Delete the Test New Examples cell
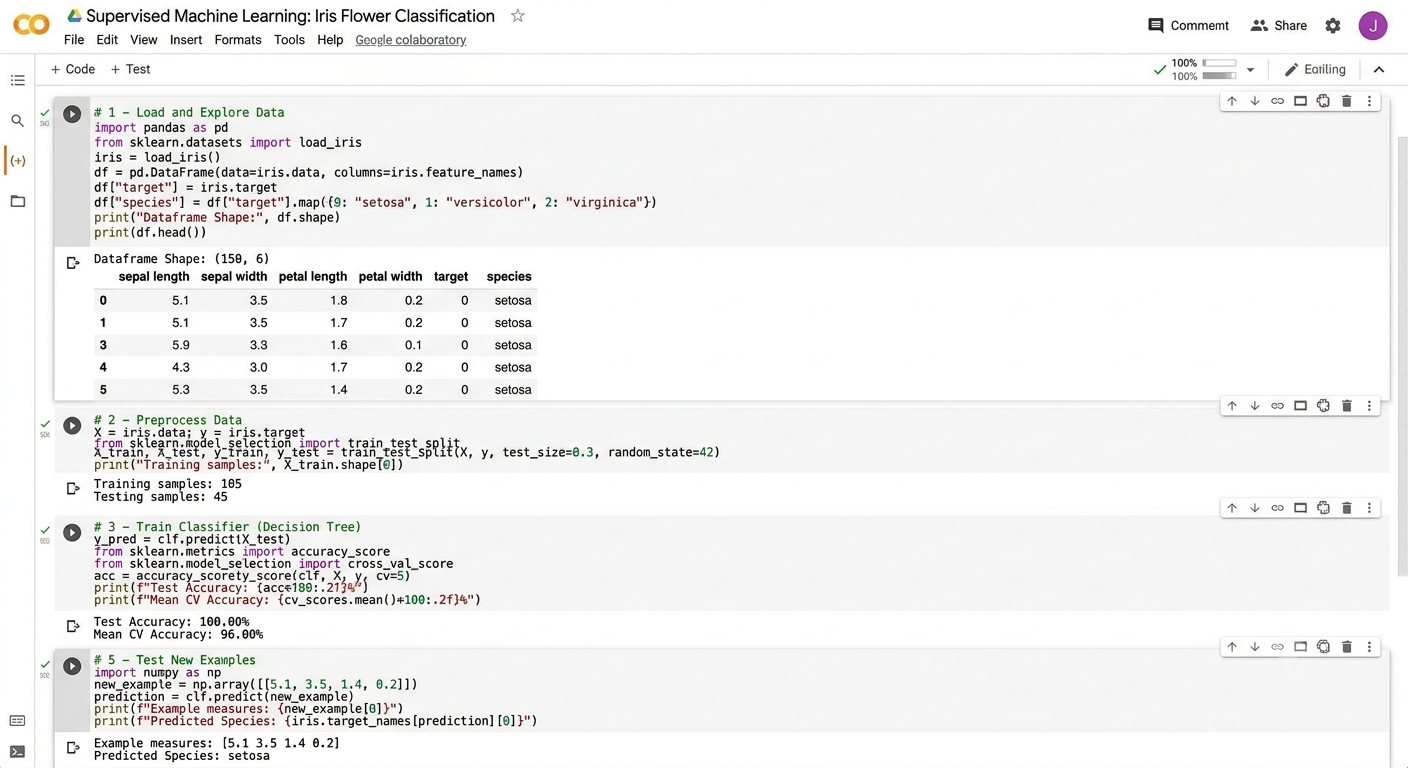 [1347, 647]
